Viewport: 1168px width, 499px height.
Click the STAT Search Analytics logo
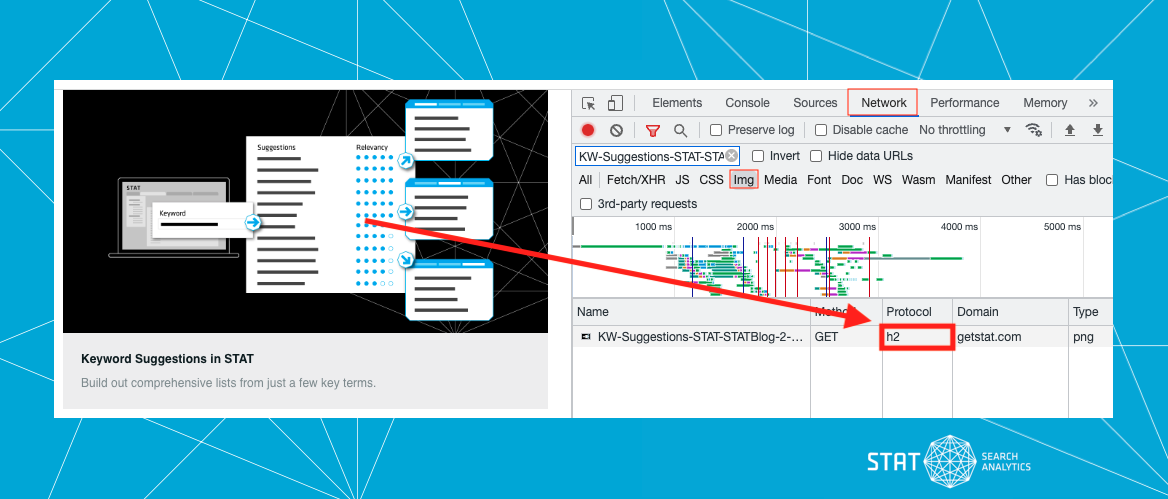(949, 462)
